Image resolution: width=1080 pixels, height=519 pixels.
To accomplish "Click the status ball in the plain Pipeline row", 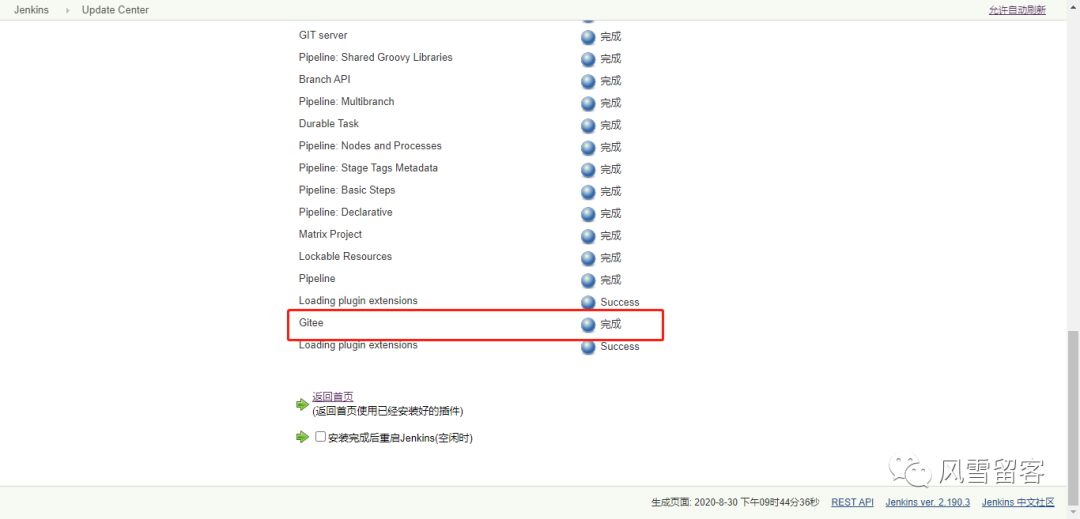I will (588, 280).
